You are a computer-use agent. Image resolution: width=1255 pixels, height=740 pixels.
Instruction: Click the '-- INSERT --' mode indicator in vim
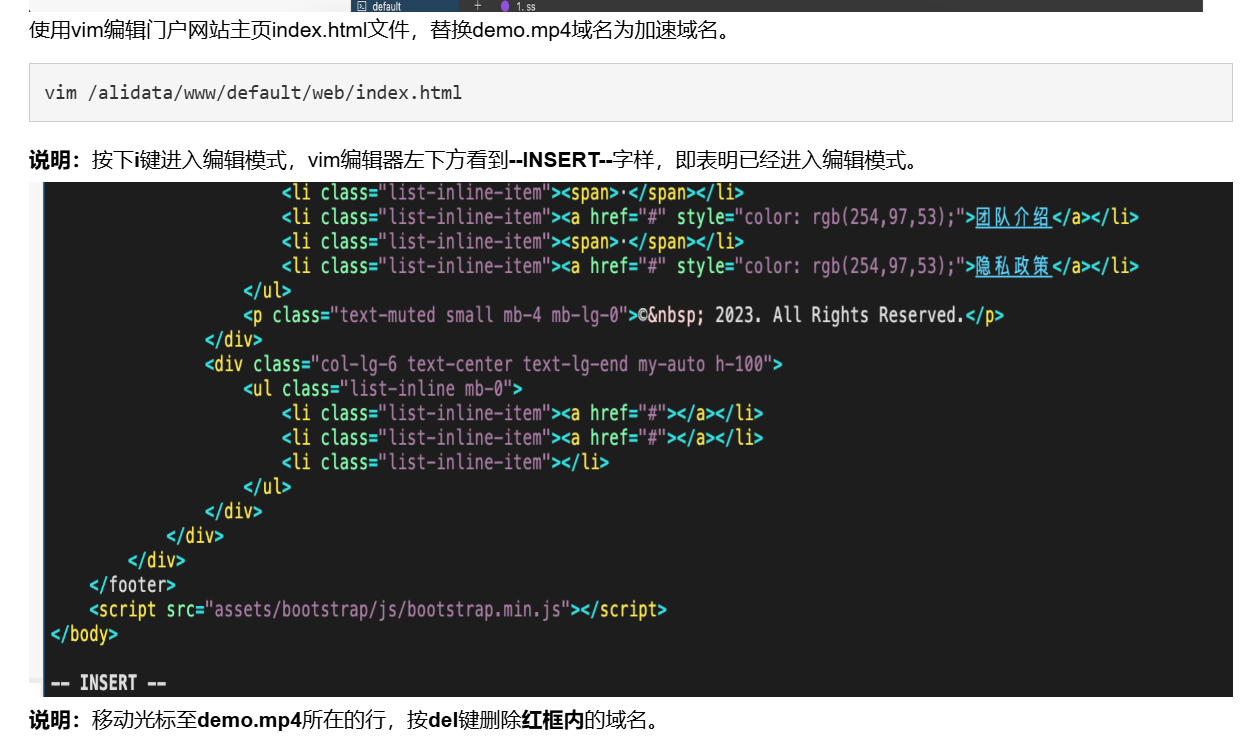pos(108,683)
